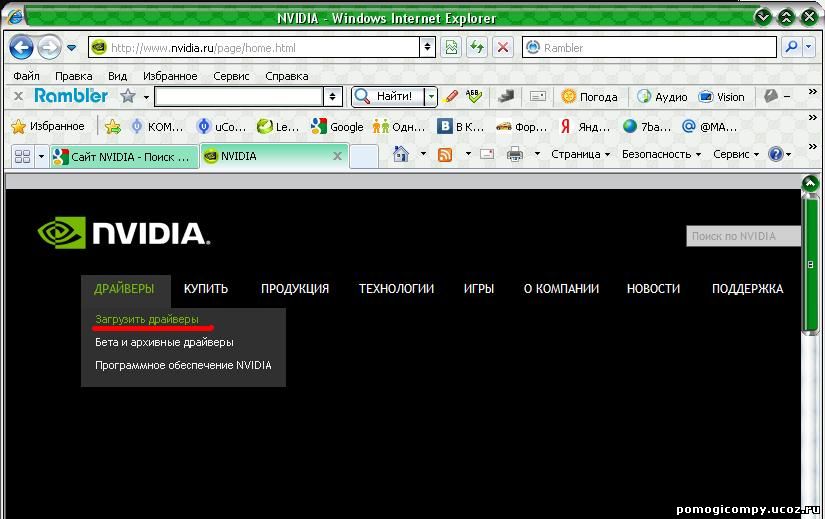Expand the address bar history dropdown
Viewport: 825px width, 519px height.
coord(427,47)
